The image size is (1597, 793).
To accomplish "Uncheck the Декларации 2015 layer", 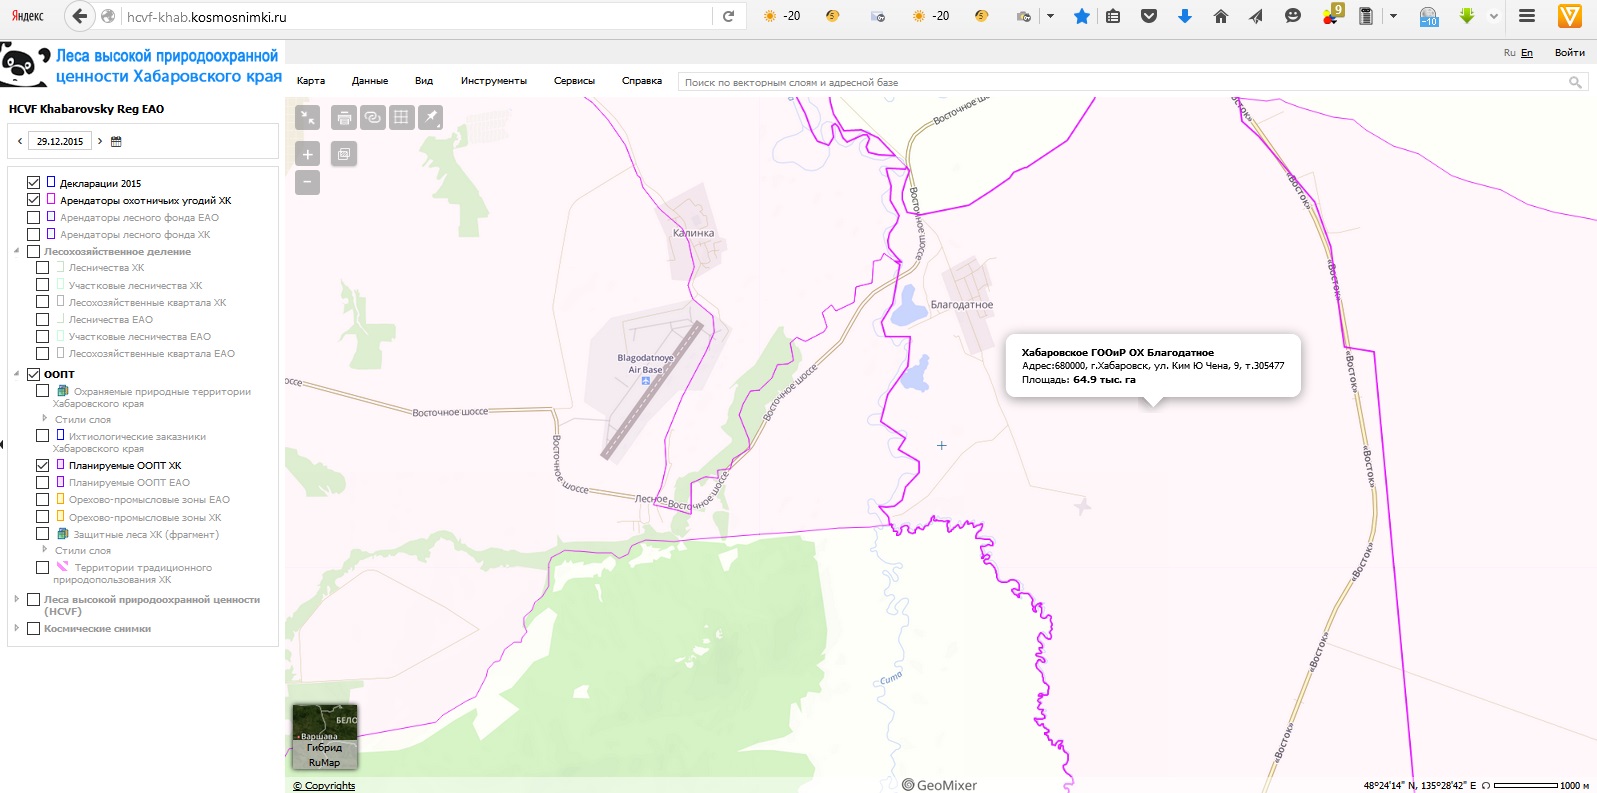I will click(34, 183).
